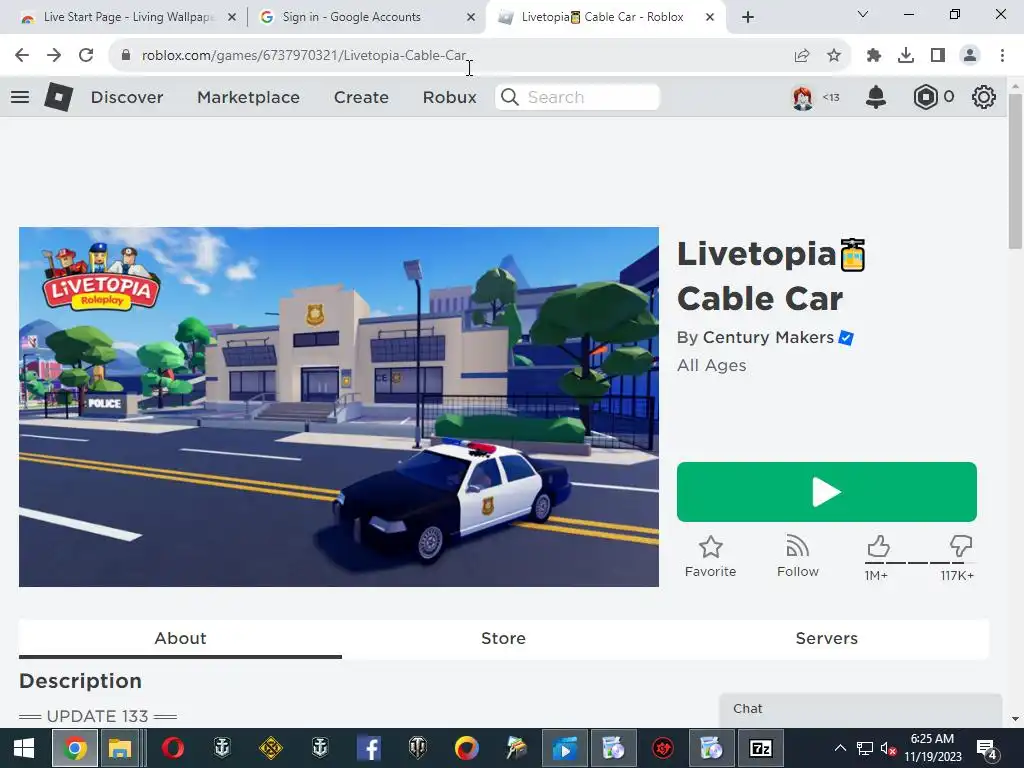The image size is (1024, 768).
Task: Open the Chrome downloads icon
Action: click(906, 56)
